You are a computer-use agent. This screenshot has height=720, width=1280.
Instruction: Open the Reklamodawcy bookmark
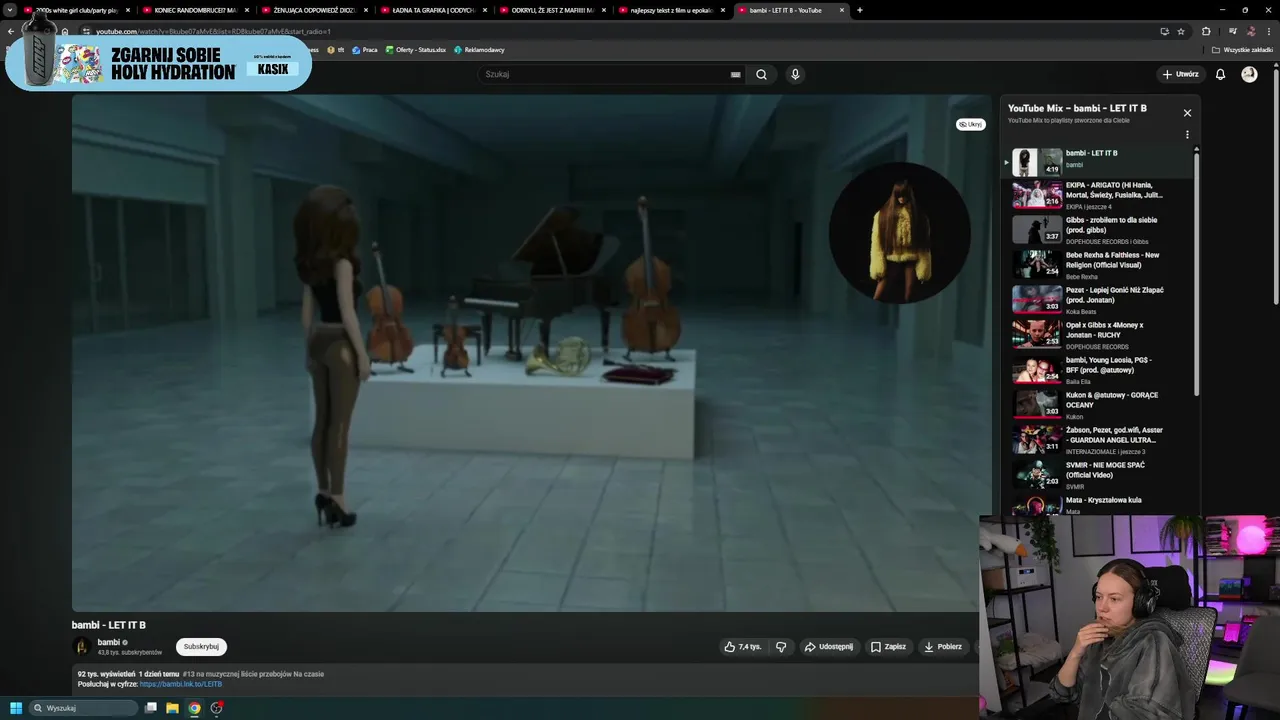tap(479, 49)
